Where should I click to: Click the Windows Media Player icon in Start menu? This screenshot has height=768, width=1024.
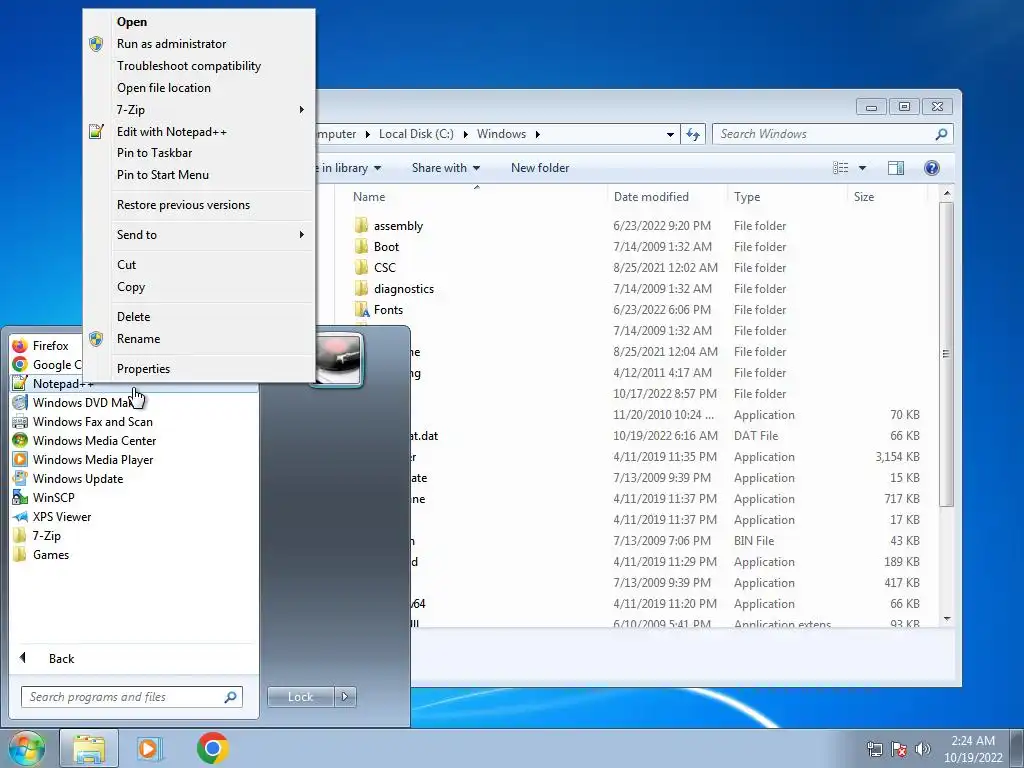(x=20, y=459)
